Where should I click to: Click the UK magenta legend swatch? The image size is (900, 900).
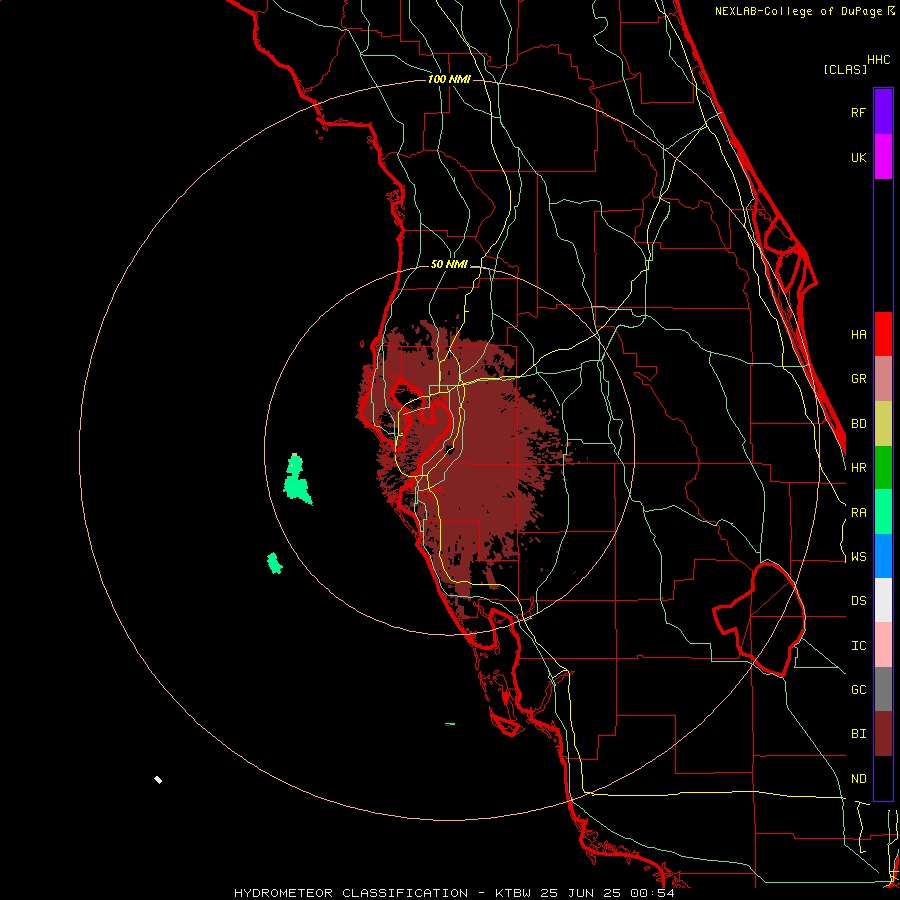883,157
